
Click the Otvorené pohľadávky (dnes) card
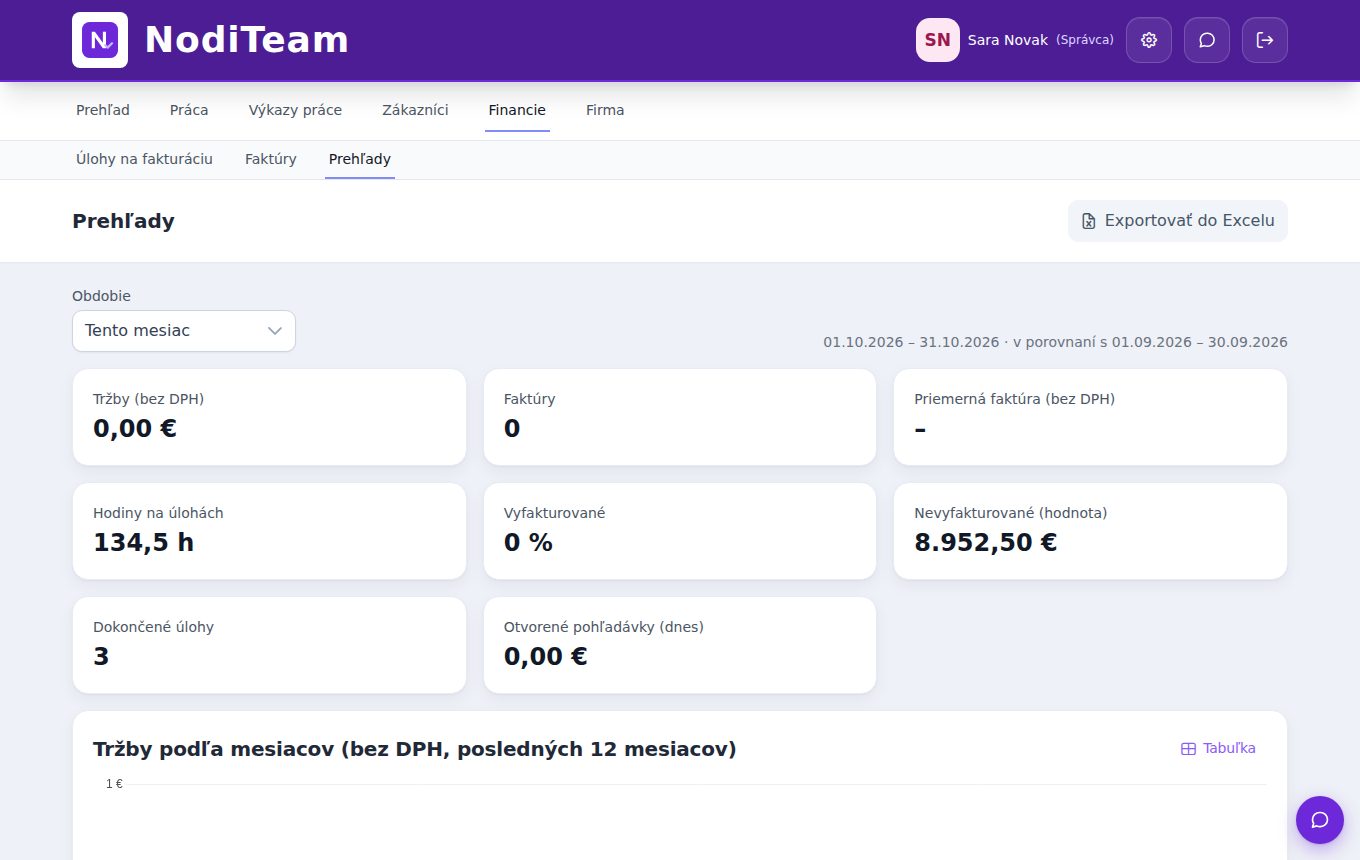(680, 645)
